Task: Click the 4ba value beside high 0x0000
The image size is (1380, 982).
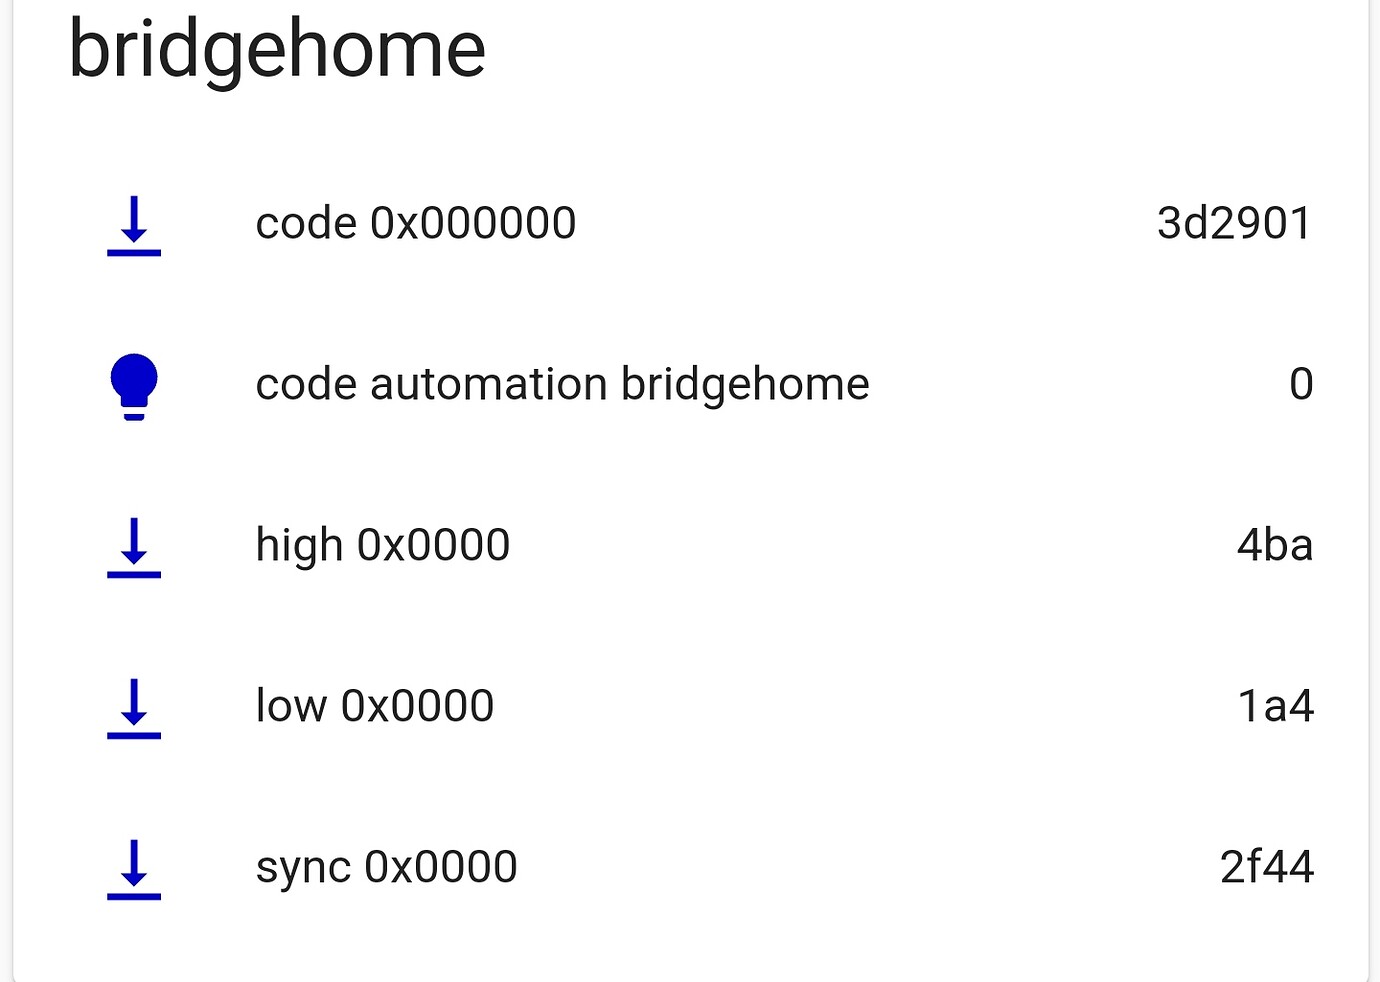Action: 1276,545
